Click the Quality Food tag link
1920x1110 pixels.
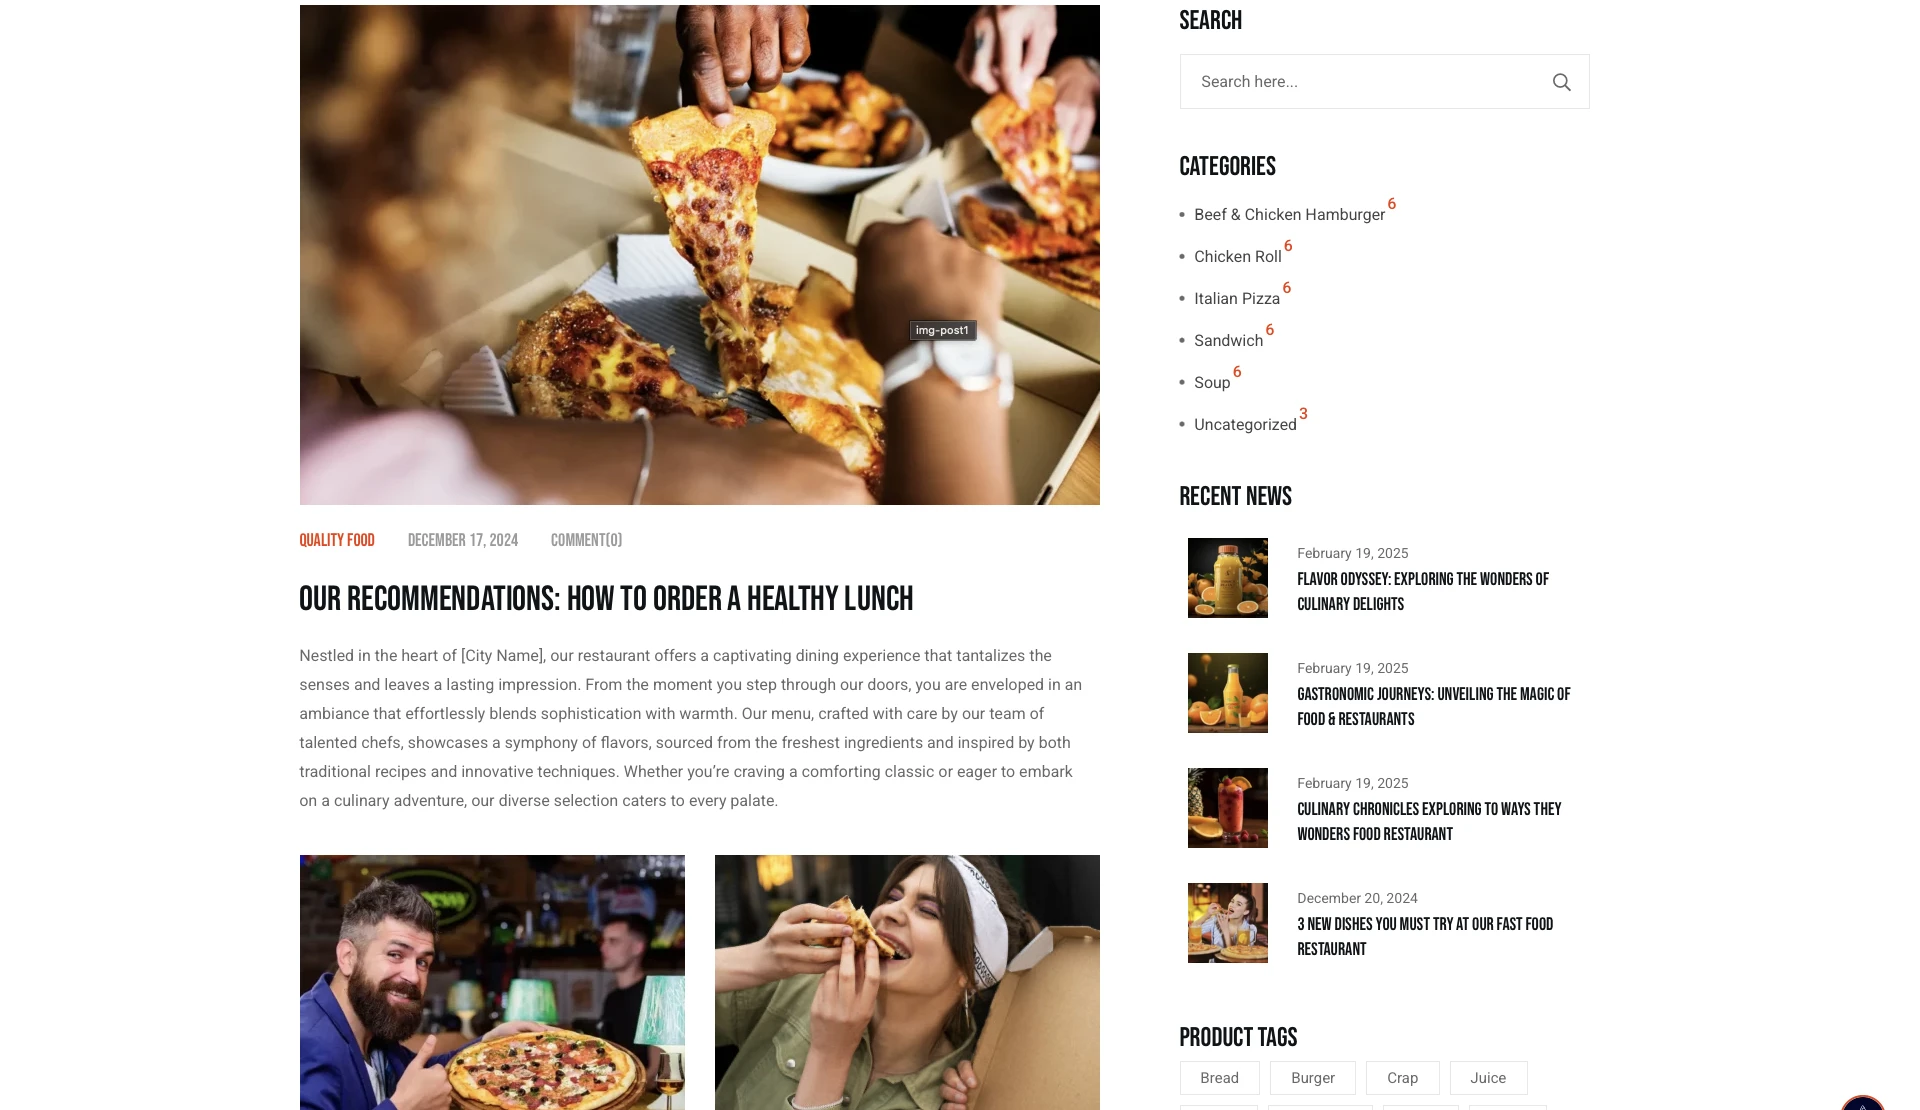point(337,540)
